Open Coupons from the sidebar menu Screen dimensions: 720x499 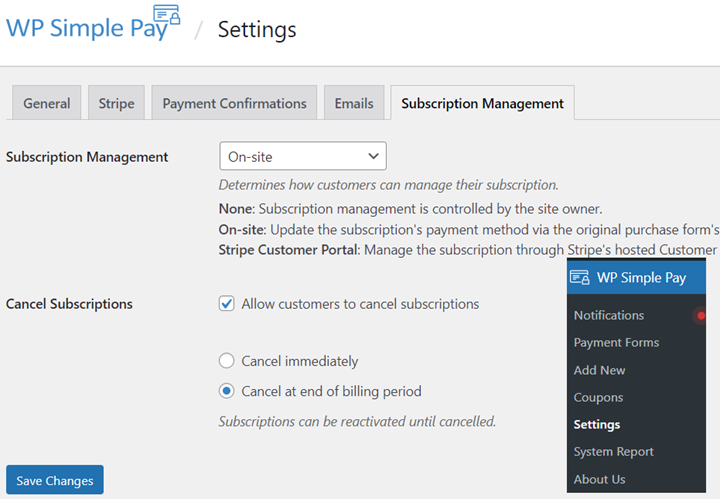(x=598, y=397)
